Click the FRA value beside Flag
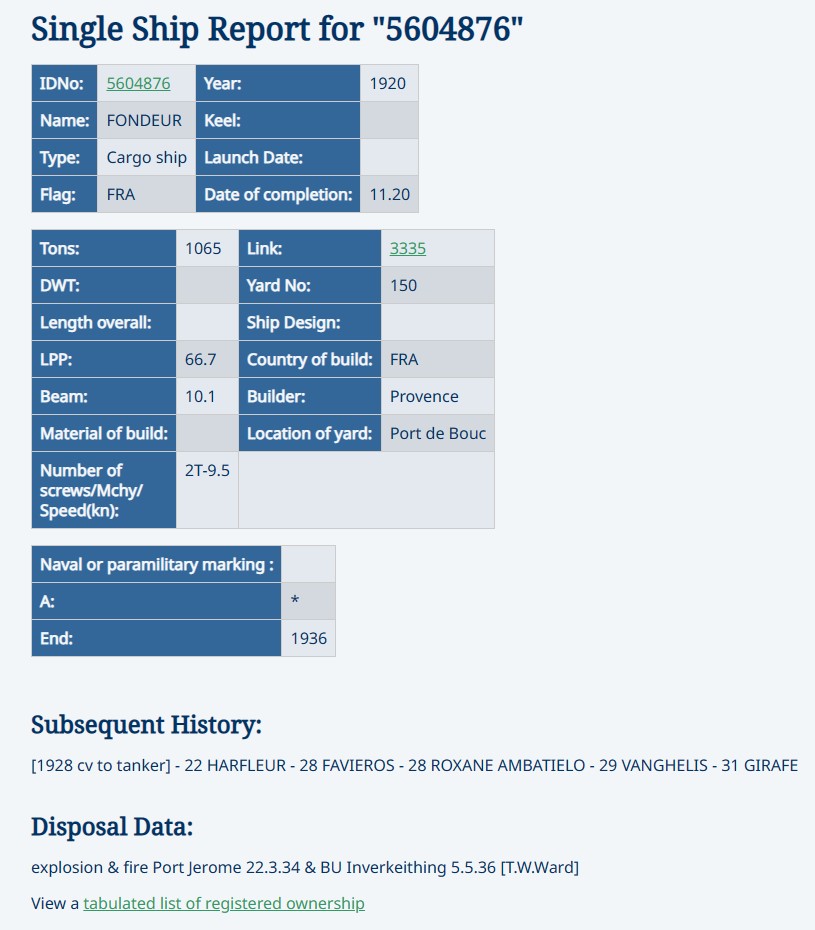The width and height of the screenshot is (815, 930). (121, 195)
